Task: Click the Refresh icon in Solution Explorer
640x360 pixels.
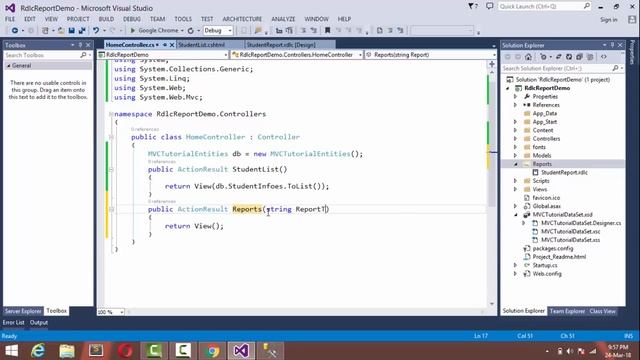Action: 569,57
